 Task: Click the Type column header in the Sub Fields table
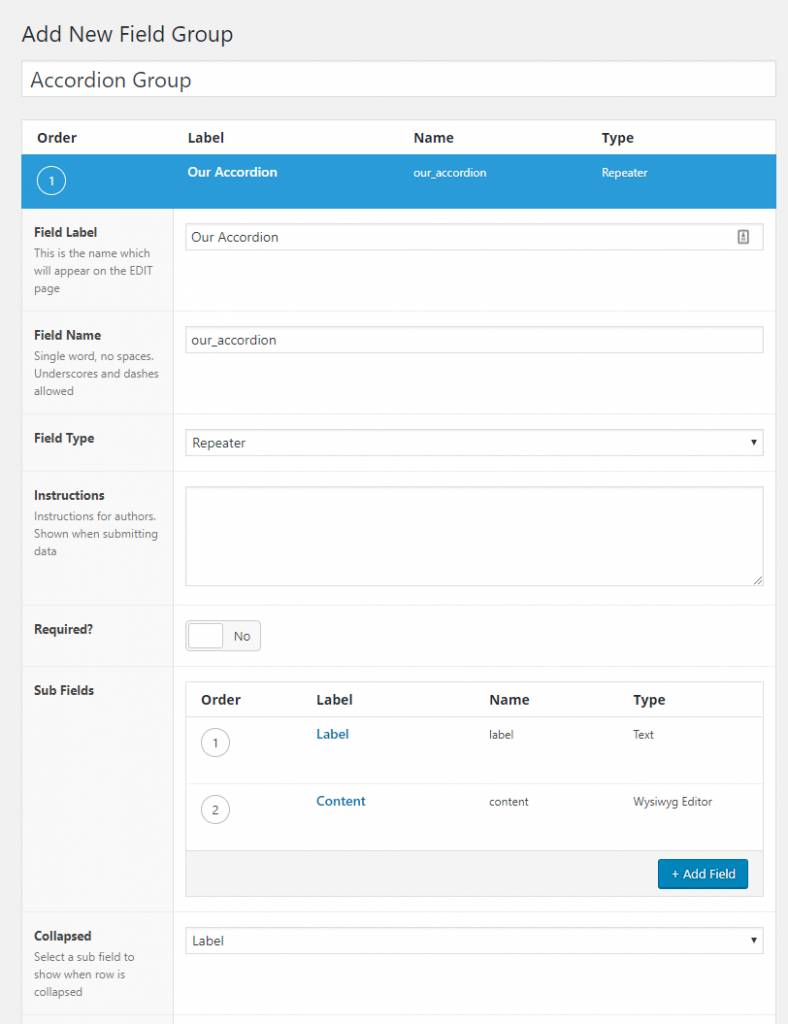649,699
